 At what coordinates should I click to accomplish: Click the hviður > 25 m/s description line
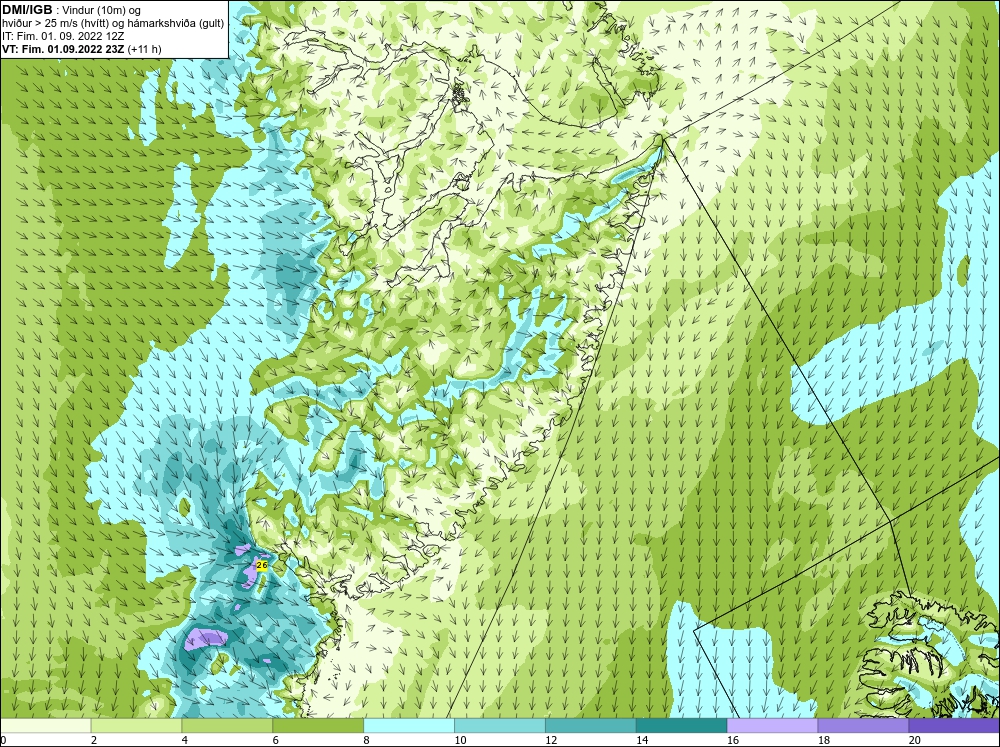point(113,24)
